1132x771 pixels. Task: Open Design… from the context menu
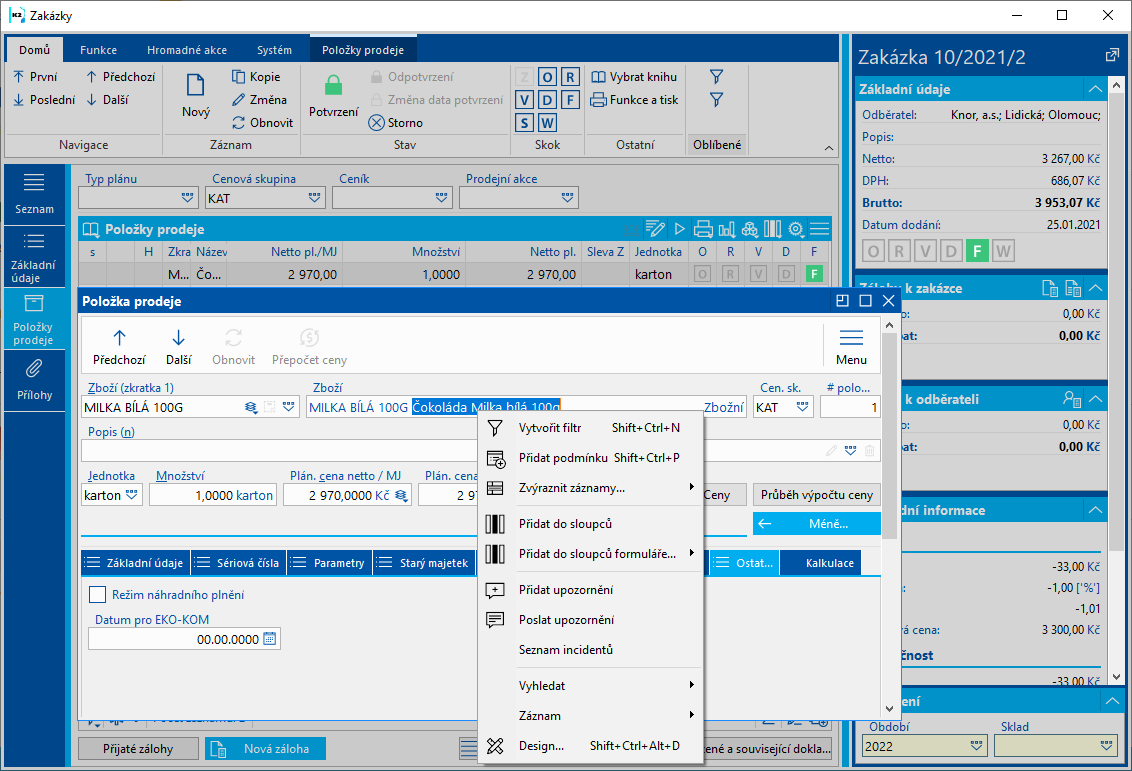pos(591,746)
